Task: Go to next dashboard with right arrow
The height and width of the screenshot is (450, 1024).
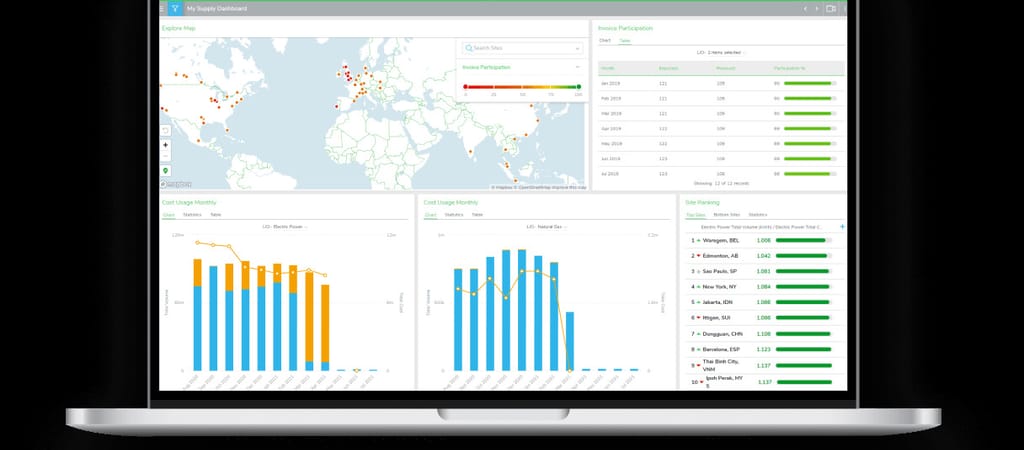Action: [x=816, y=8]
